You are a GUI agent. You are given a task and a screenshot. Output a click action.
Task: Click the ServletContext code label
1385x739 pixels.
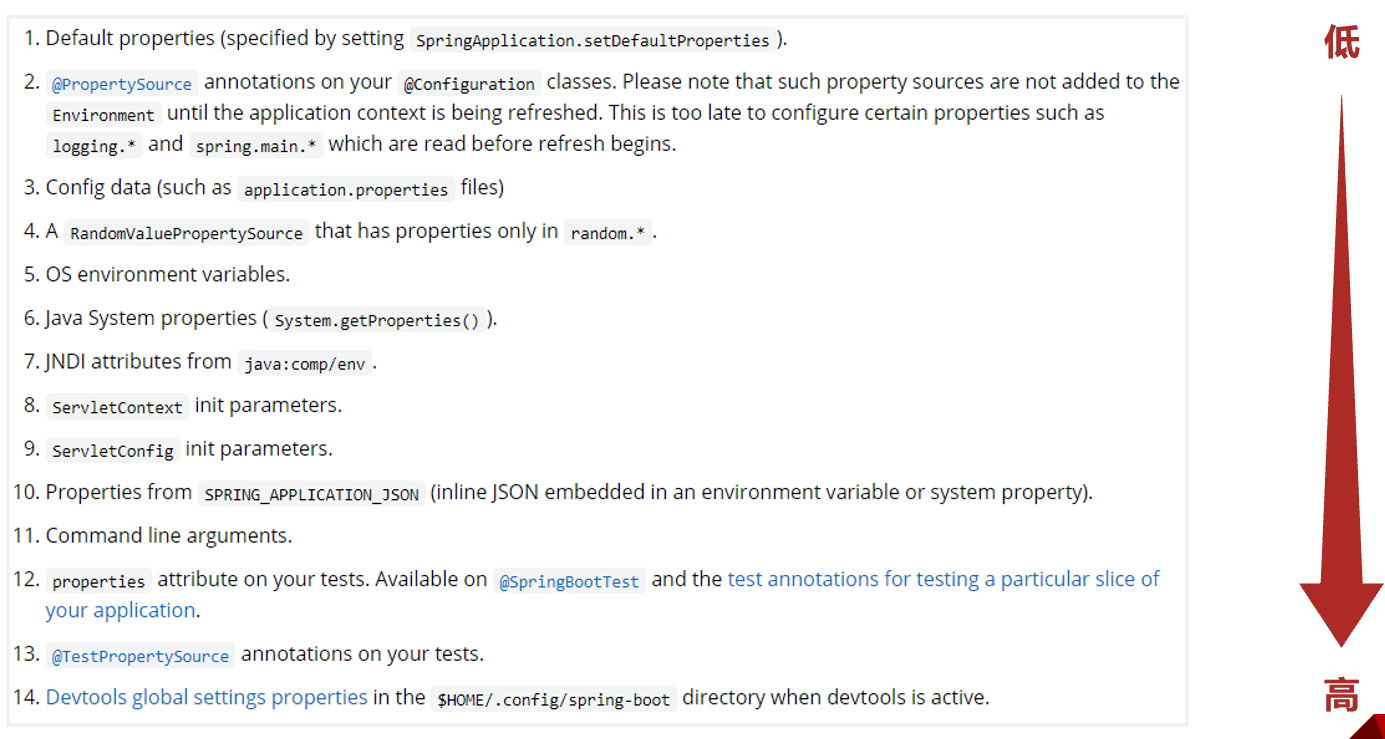[118, 408]
